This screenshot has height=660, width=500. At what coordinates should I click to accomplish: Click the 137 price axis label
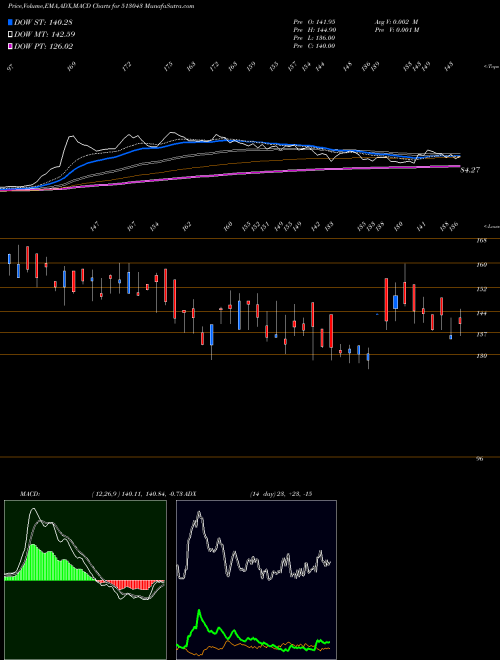pos(481,334)
